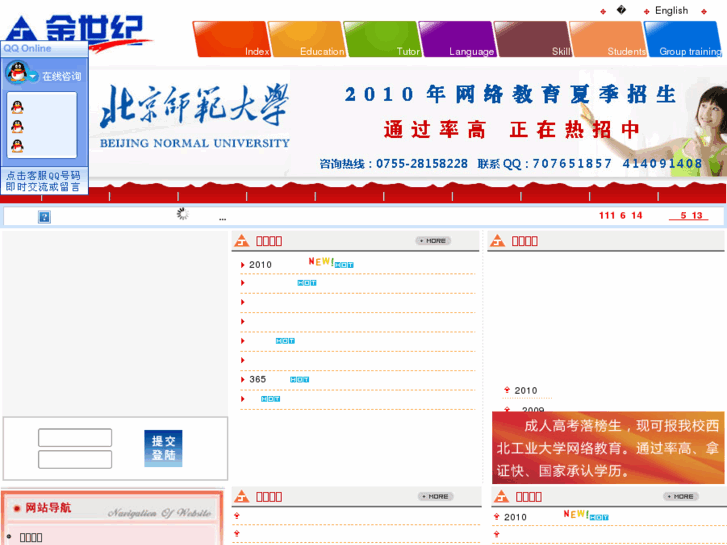The width and height of the screenshot is (727, 545).
Task: Open the Skill navigation tab
Action: (x=533, y=39)
